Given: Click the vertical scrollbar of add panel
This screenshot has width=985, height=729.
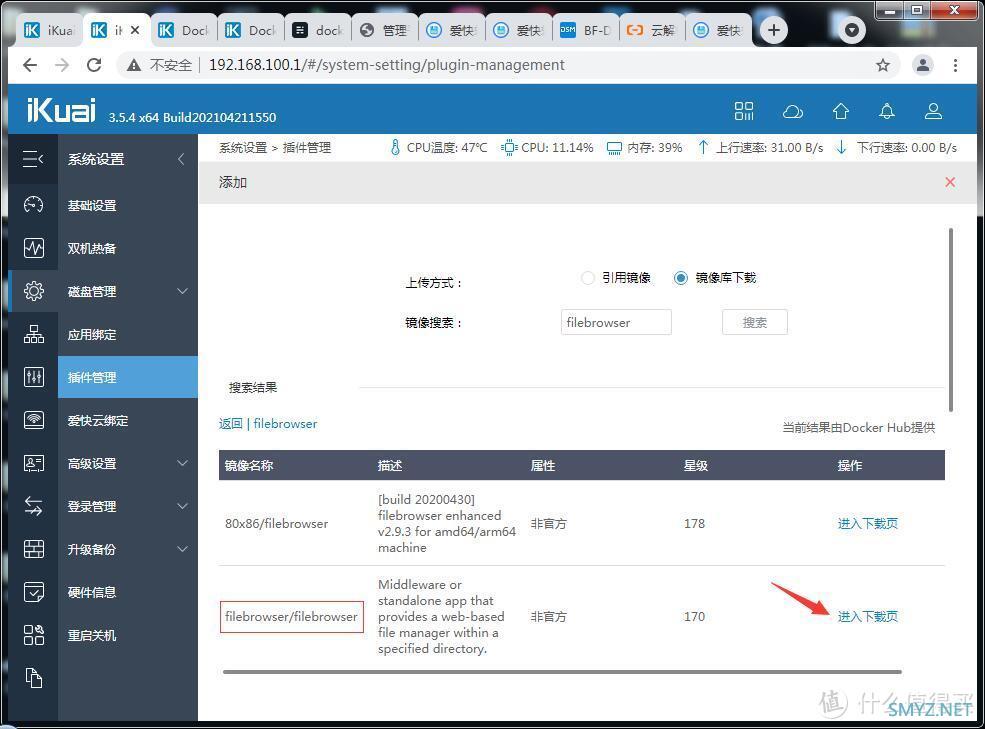Looking at the screenshot, I should 950,320.
